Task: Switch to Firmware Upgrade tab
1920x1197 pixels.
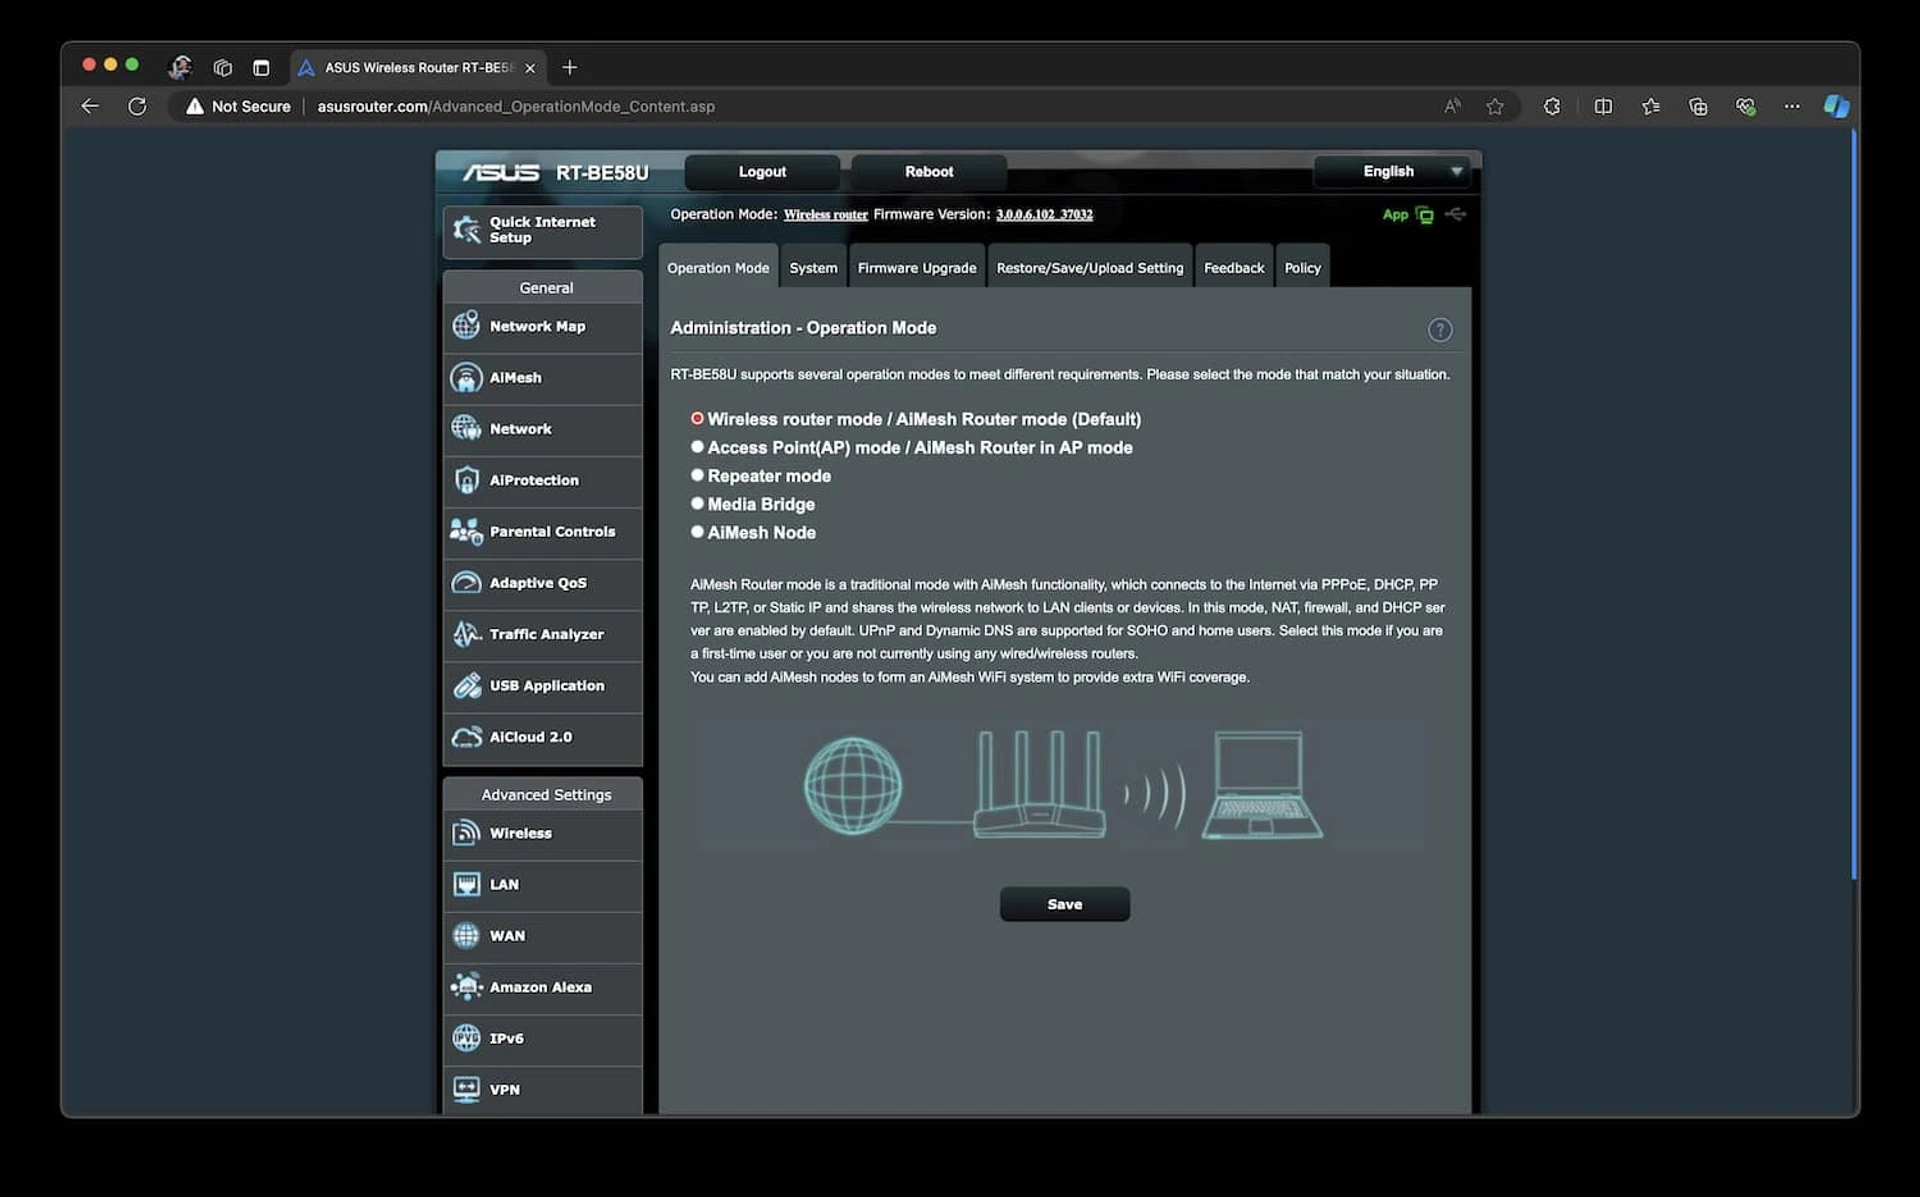Action: click(917, 267)
